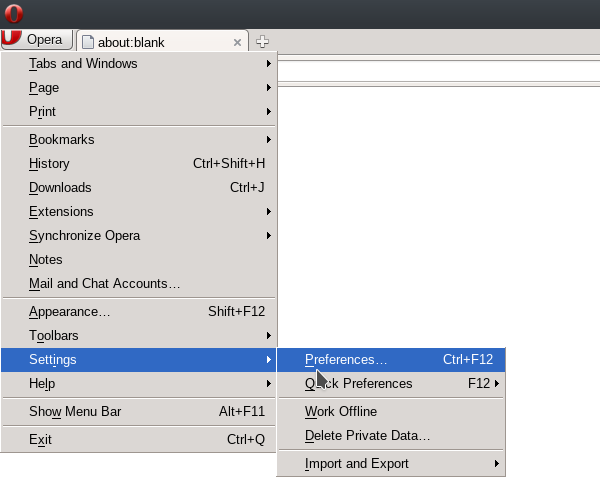Viewport: 600px width, 500px height.
Task: Open the Synchronize Opera submenu
Action: pos(139,236)
